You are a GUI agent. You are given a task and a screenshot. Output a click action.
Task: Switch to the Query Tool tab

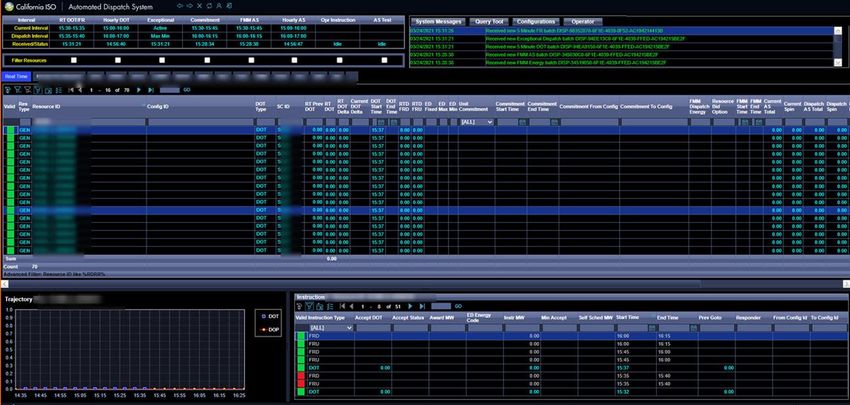point(487,21)
